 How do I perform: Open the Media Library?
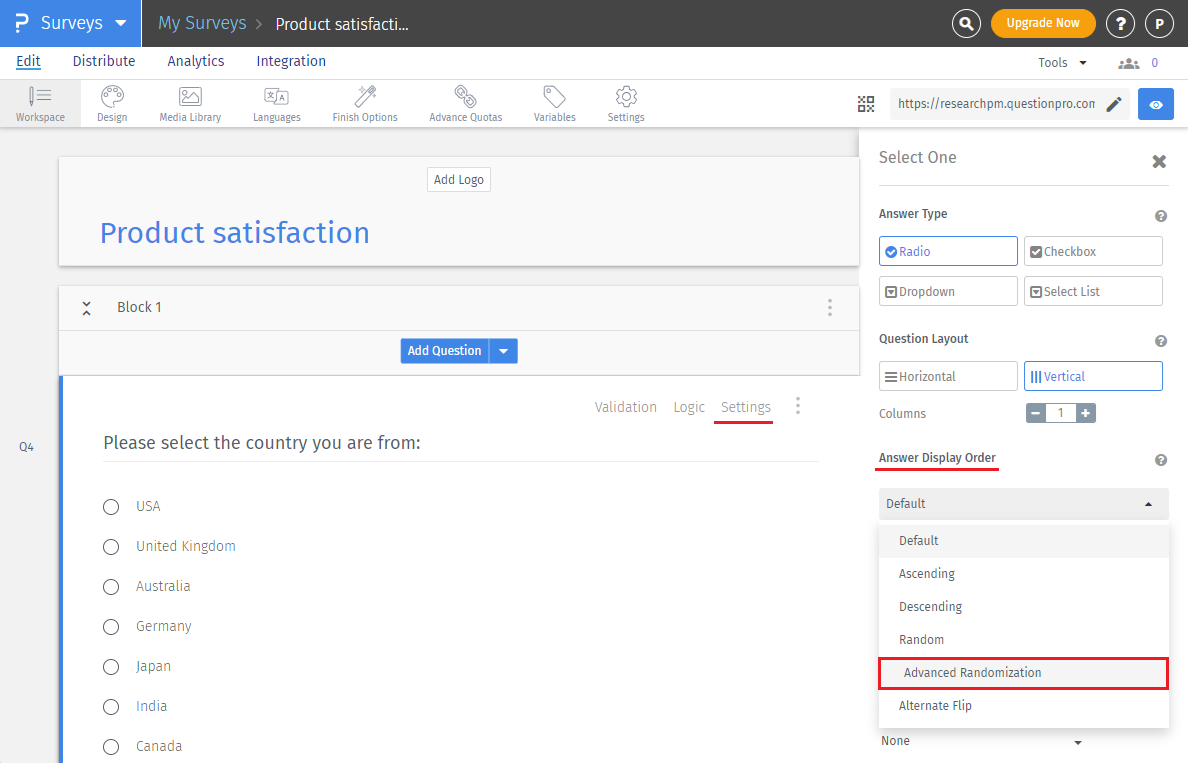[190, 103]
